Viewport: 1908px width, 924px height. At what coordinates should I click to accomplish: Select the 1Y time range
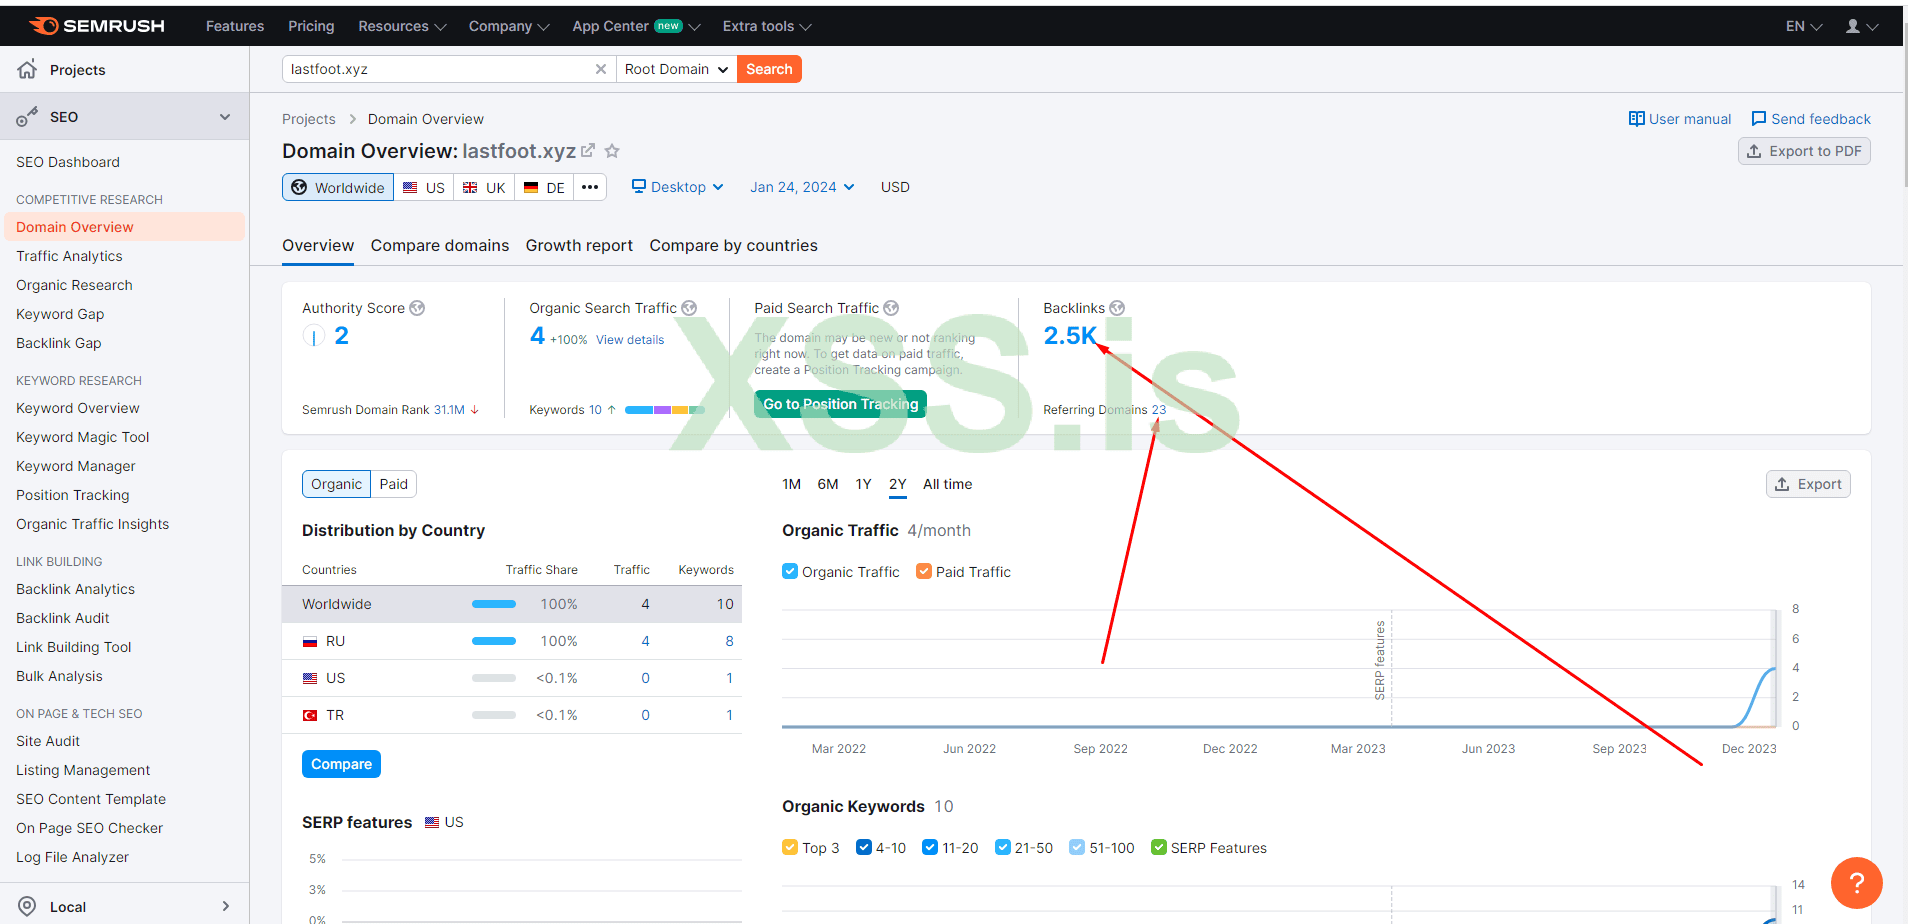864,484
